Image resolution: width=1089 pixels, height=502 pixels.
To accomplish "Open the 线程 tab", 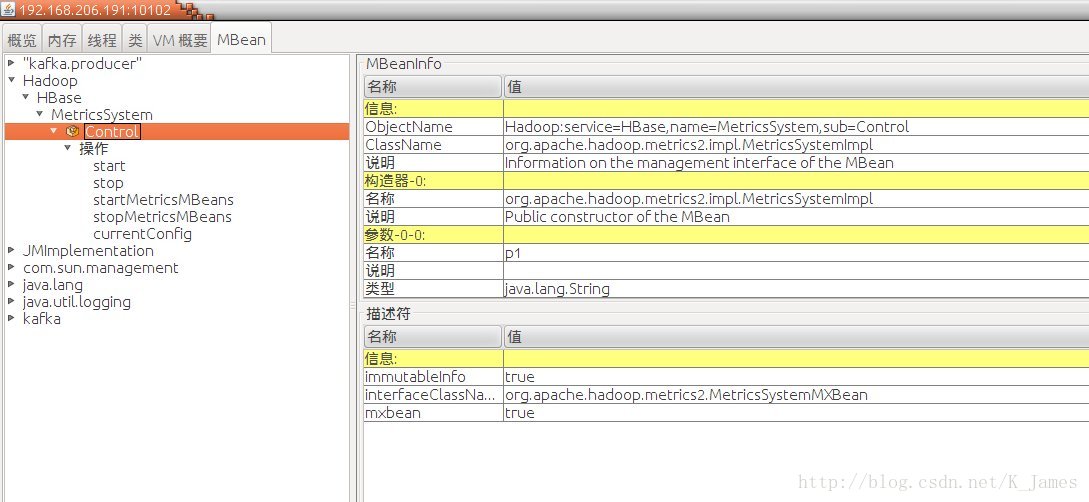I will click(x=102, y=40).
